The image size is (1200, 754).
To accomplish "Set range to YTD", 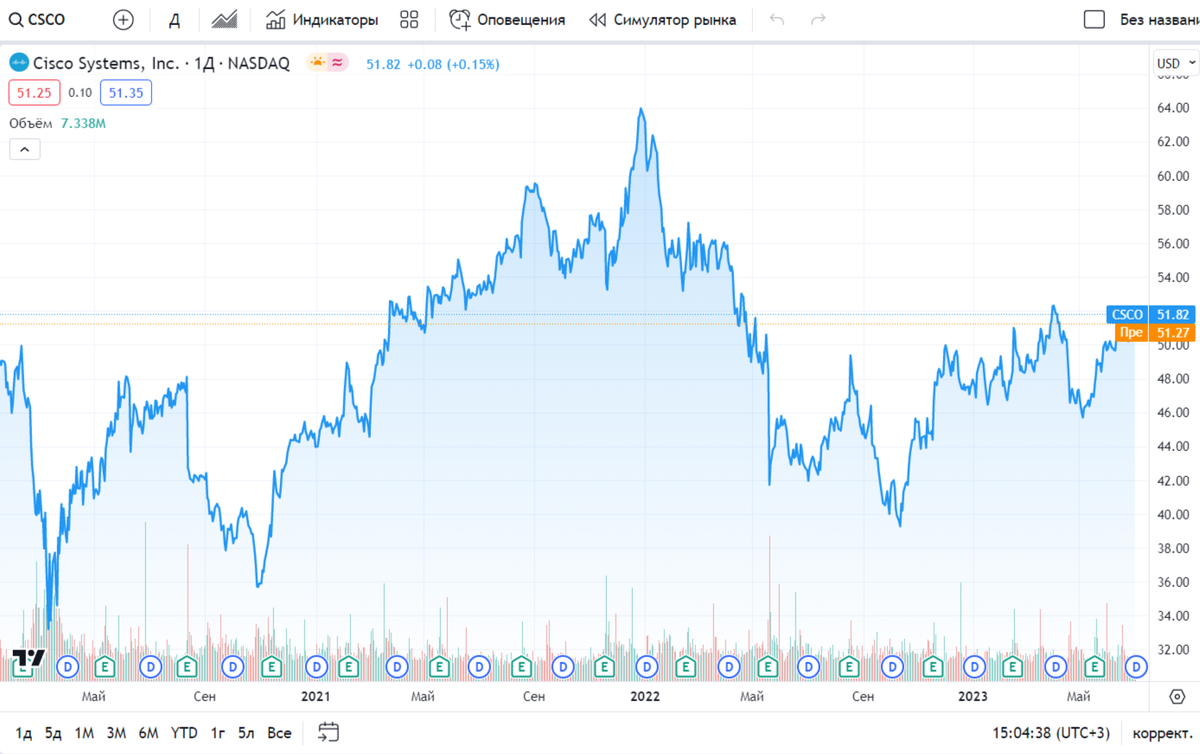I will (184, 733).
